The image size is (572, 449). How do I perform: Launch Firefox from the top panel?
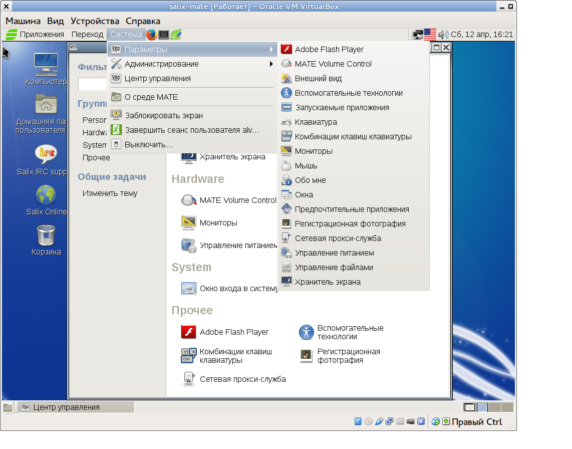coord(151,35)
